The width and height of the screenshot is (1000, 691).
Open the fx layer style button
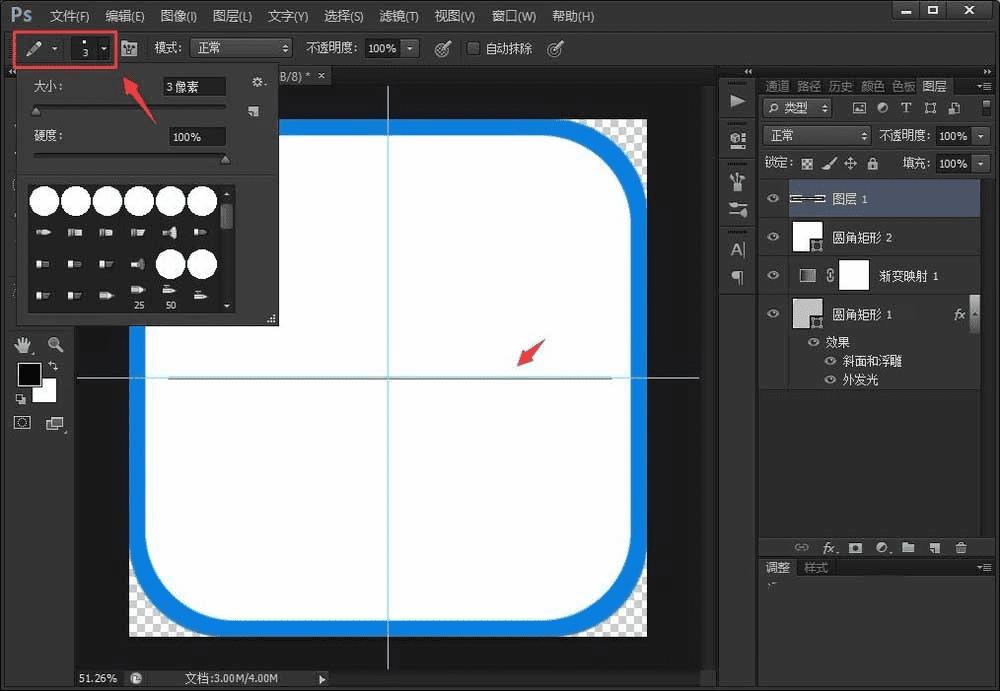click(x=829, y=548)
